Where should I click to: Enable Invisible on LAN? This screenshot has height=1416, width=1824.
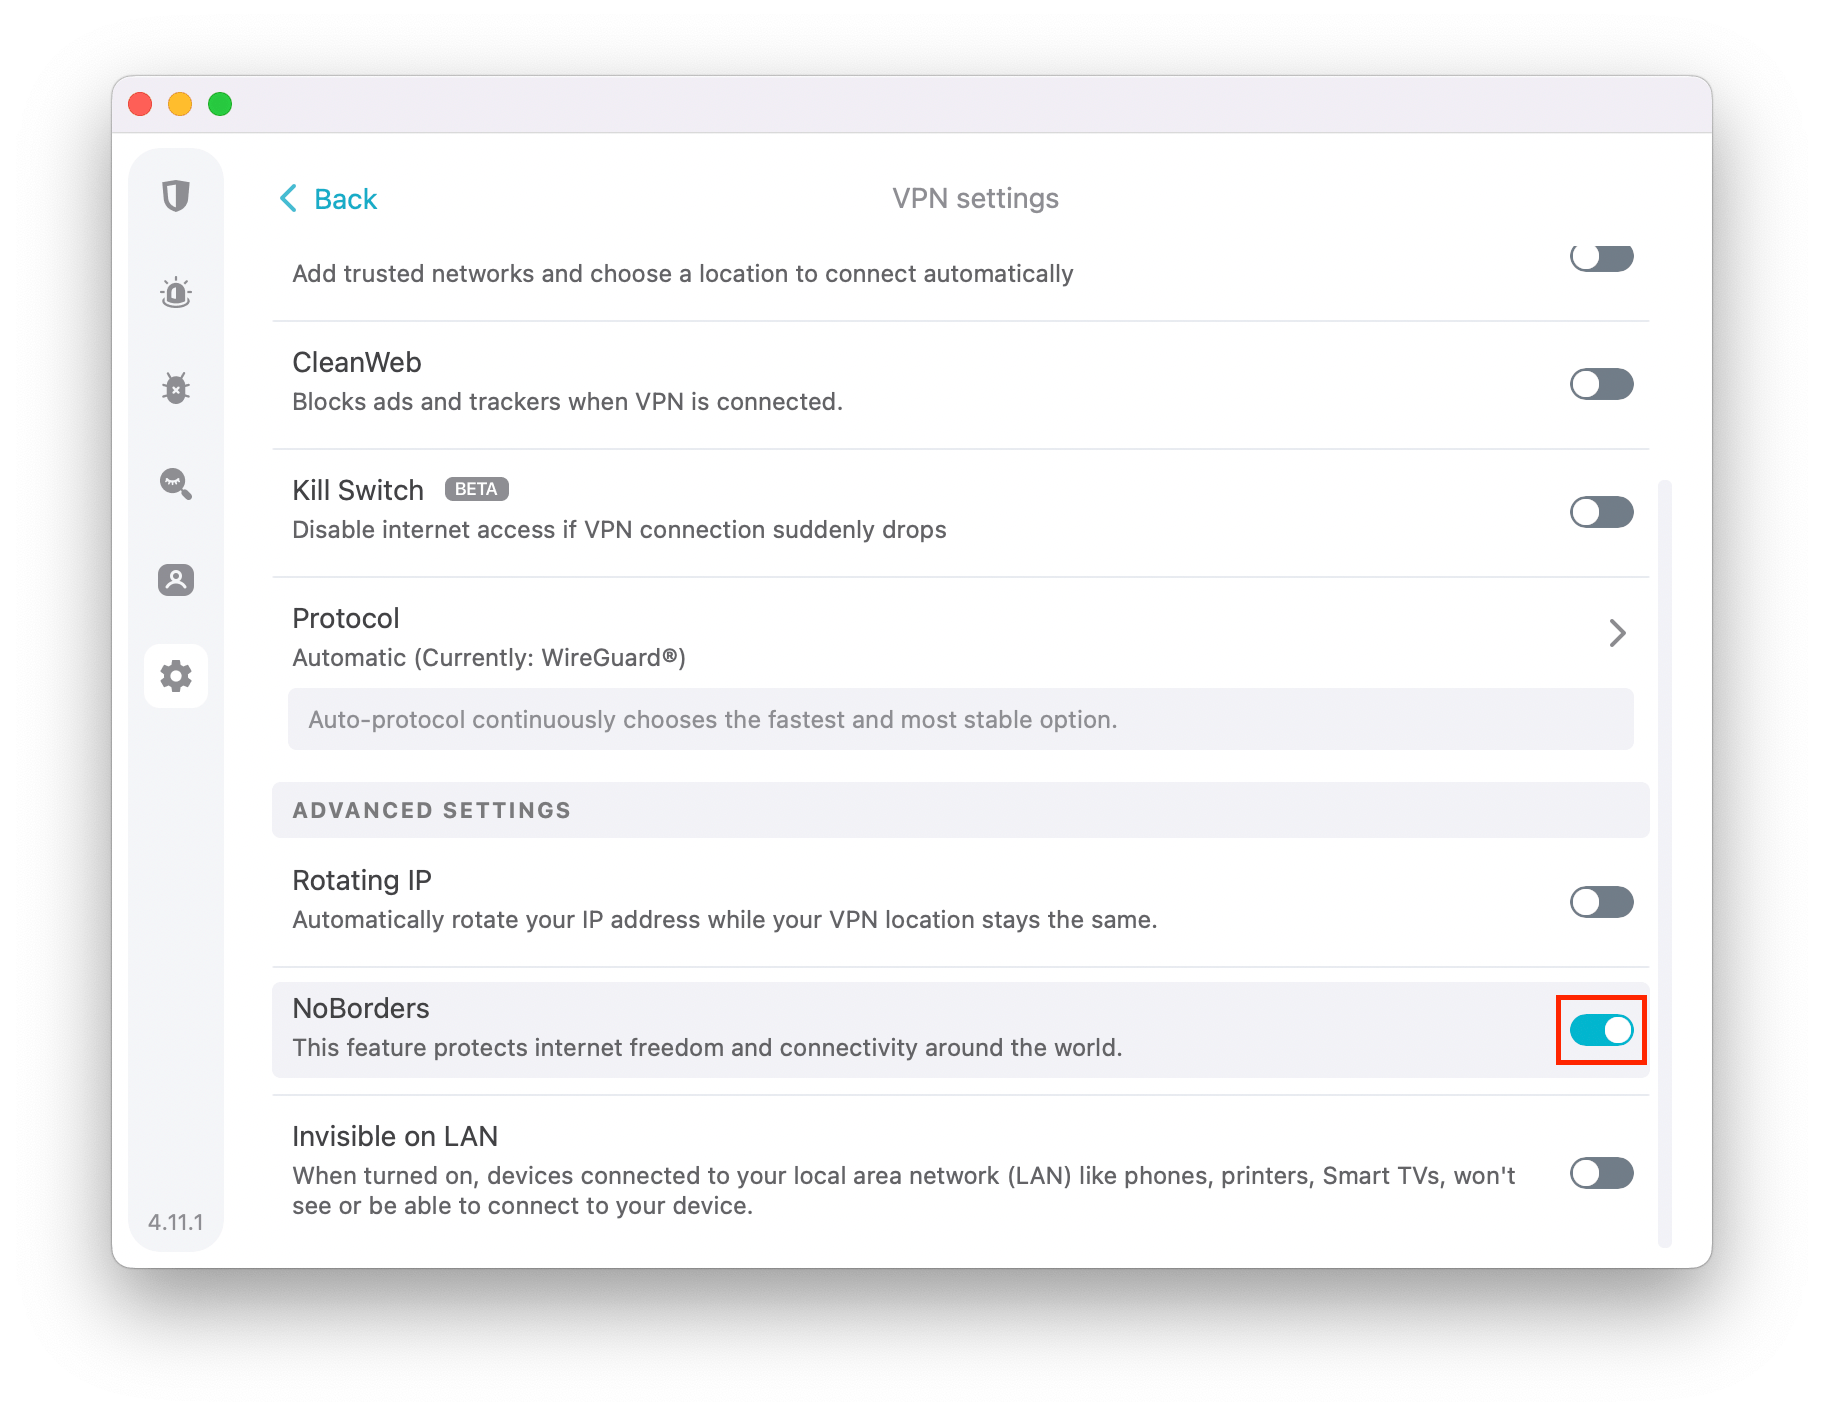point(1600,1173)
